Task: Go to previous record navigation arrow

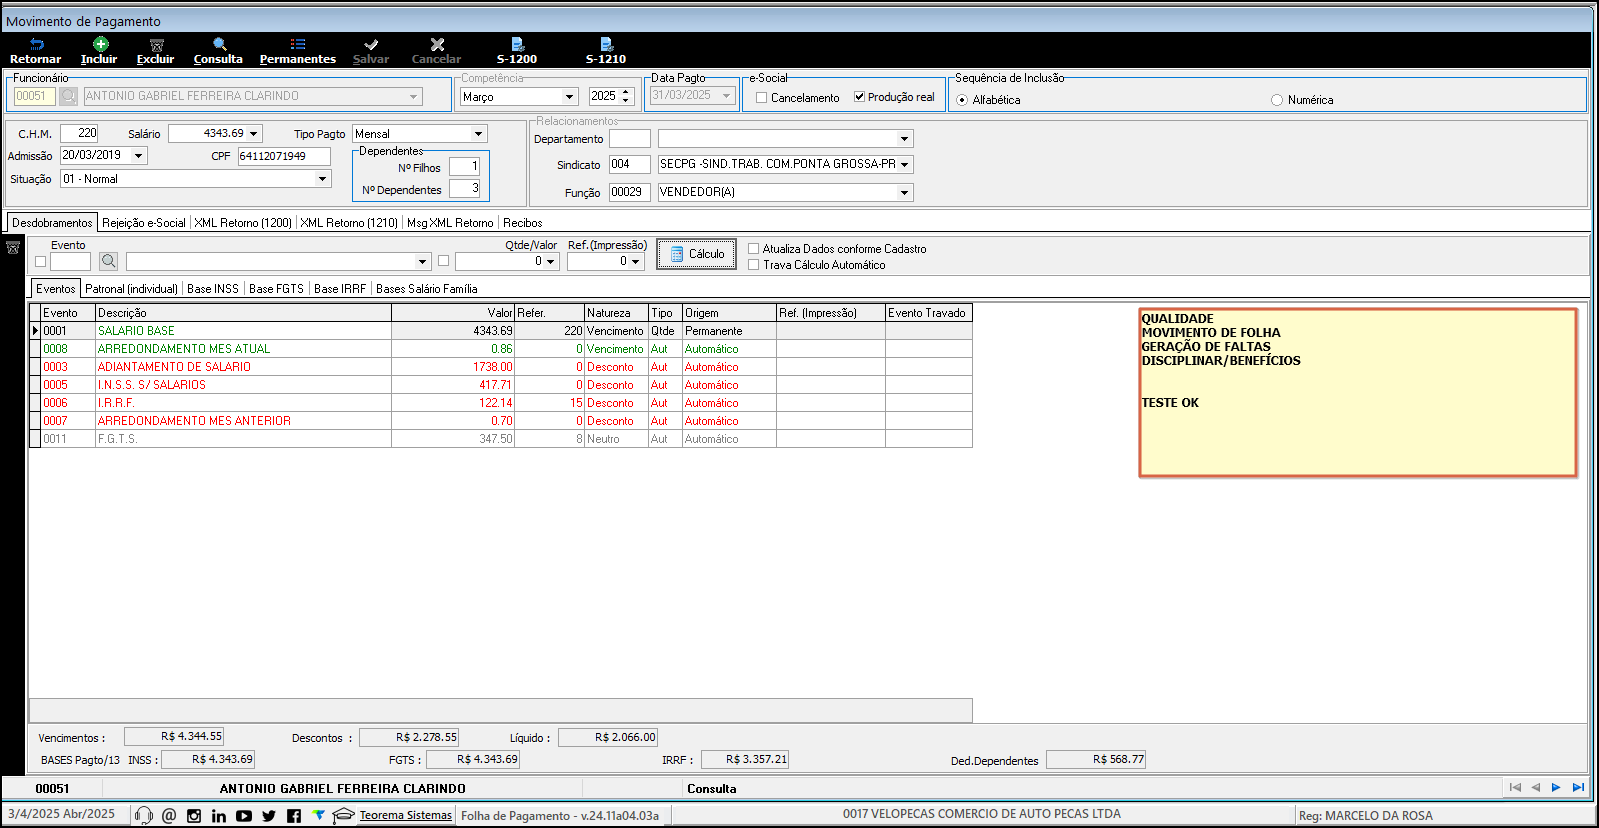Action: click(1535, 788)
